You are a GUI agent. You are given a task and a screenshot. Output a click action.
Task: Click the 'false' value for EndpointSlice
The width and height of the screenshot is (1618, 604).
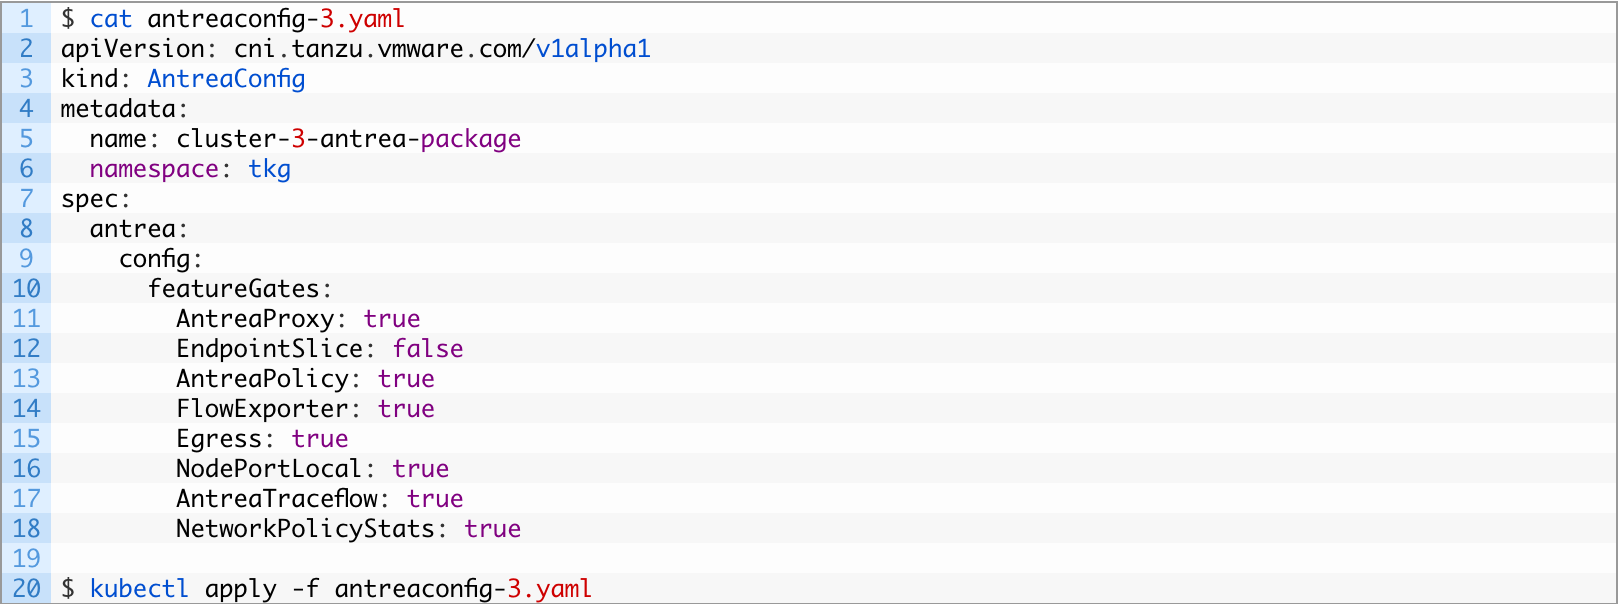click(x=427, y=349)
